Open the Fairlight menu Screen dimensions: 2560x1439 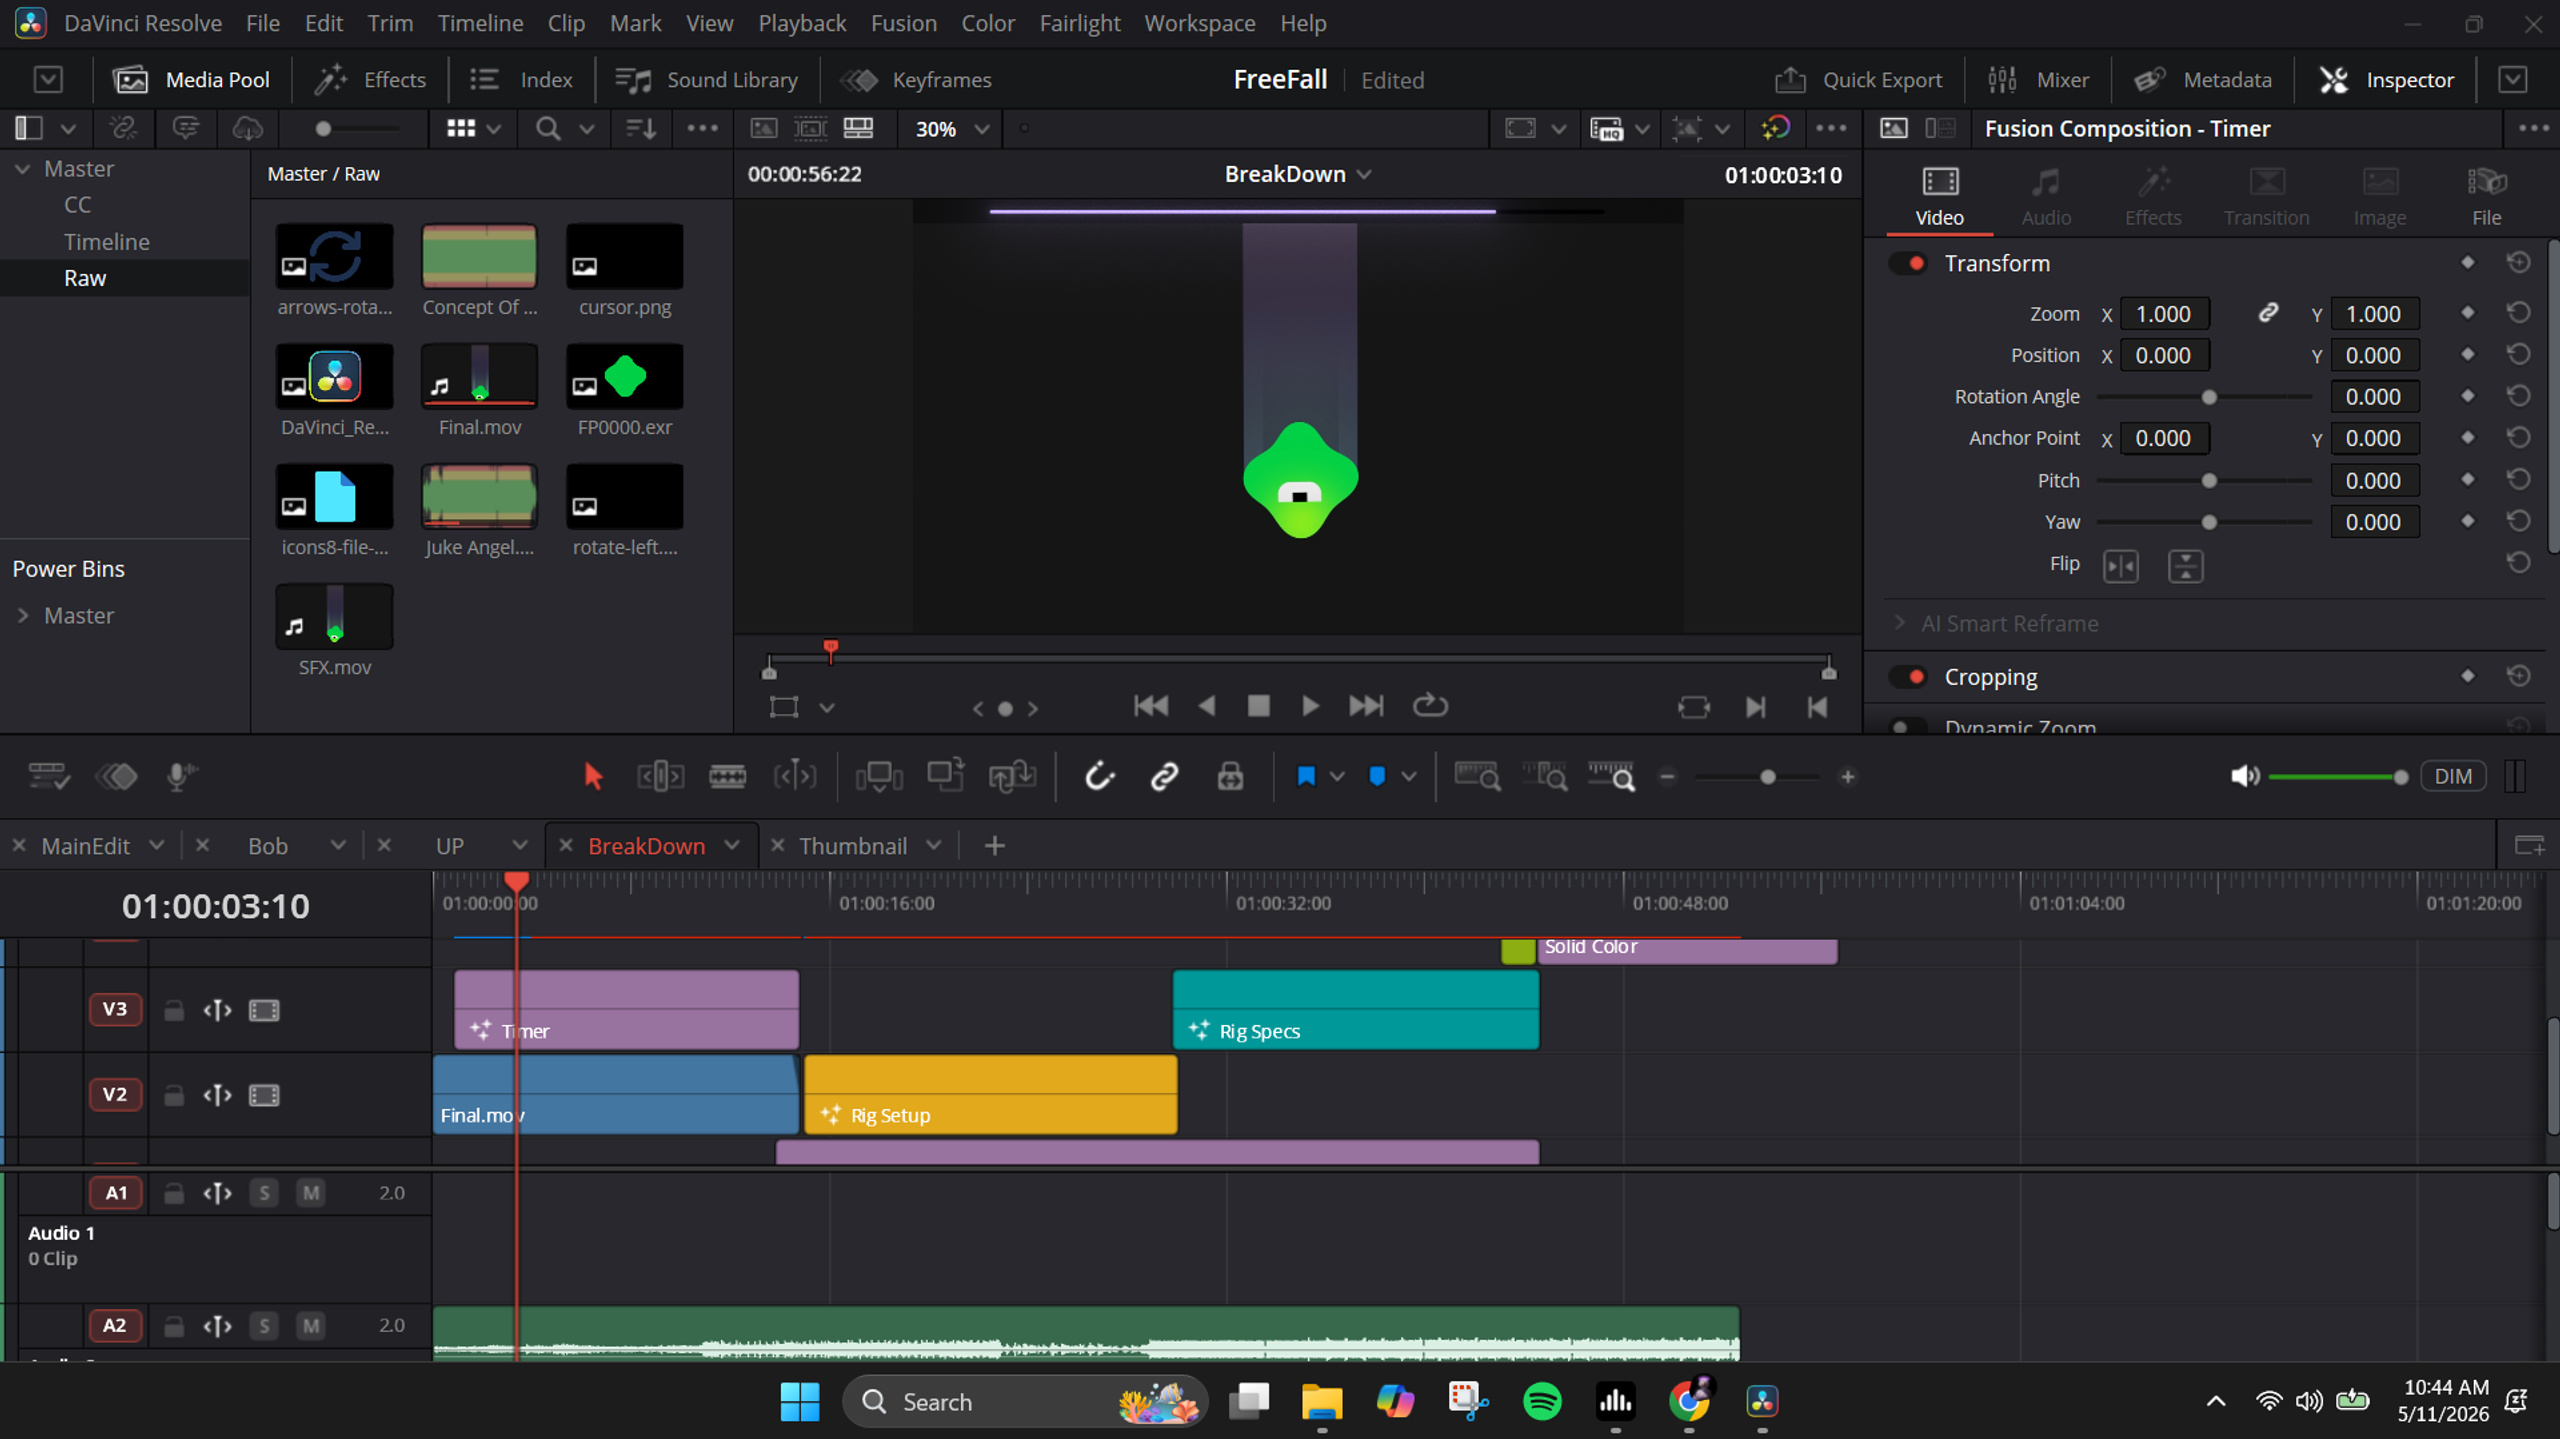click(x=1079, y=22)
